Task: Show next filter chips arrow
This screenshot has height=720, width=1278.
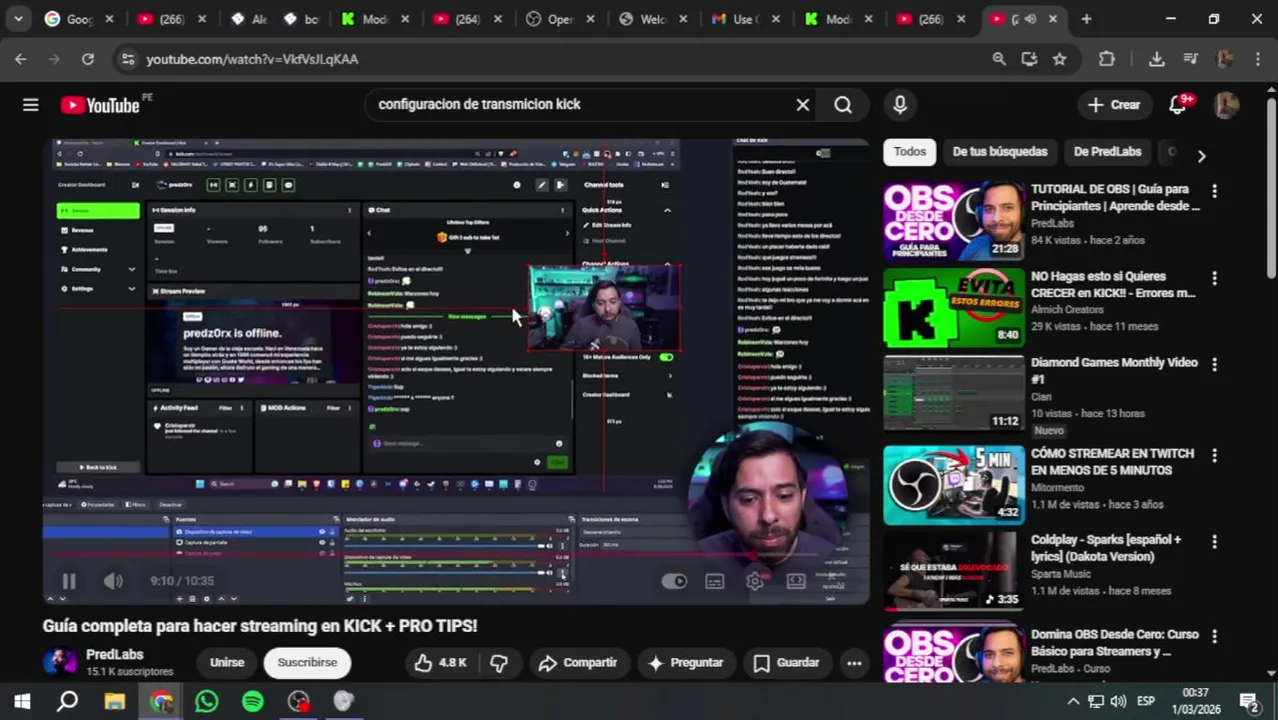Action: click(x=1201, y=156)
